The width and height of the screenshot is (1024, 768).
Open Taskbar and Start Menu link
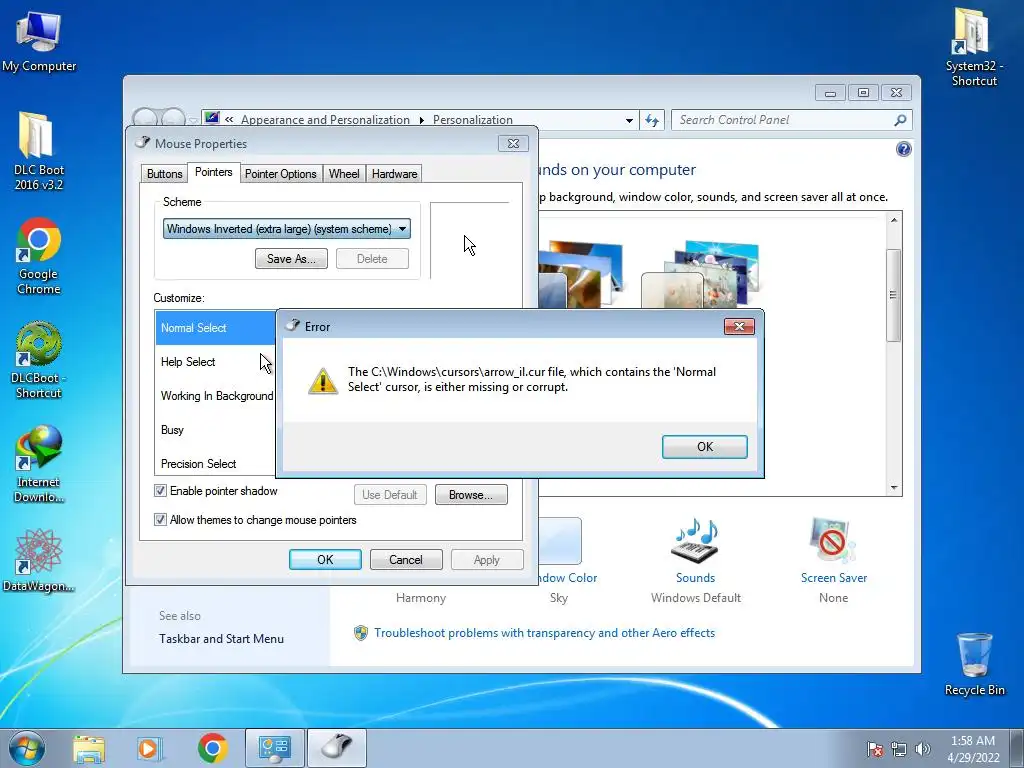click(x=221, y=639)
